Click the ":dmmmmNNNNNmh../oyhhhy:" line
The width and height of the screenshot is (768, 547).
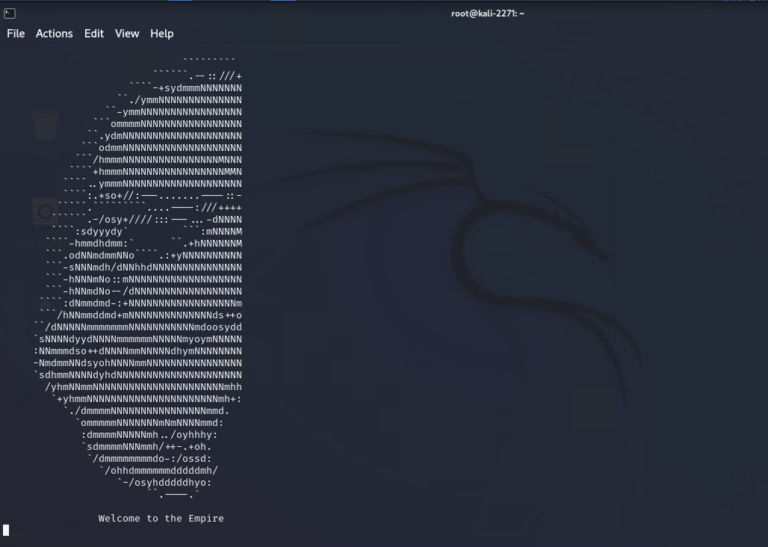tap(149, 434)
